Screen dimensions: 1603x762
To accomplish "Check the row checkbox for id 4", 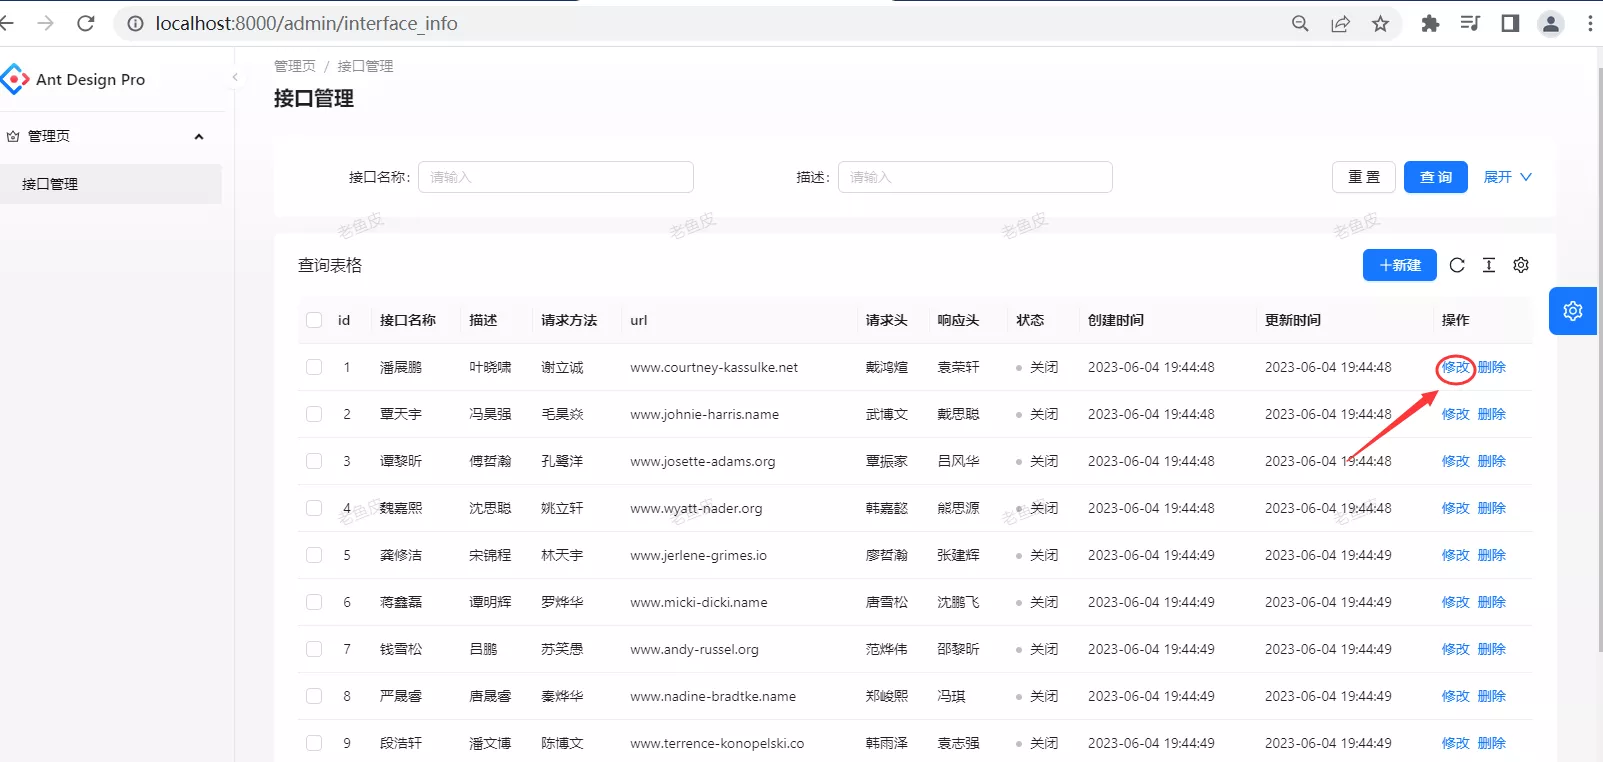I will [314, 508].
